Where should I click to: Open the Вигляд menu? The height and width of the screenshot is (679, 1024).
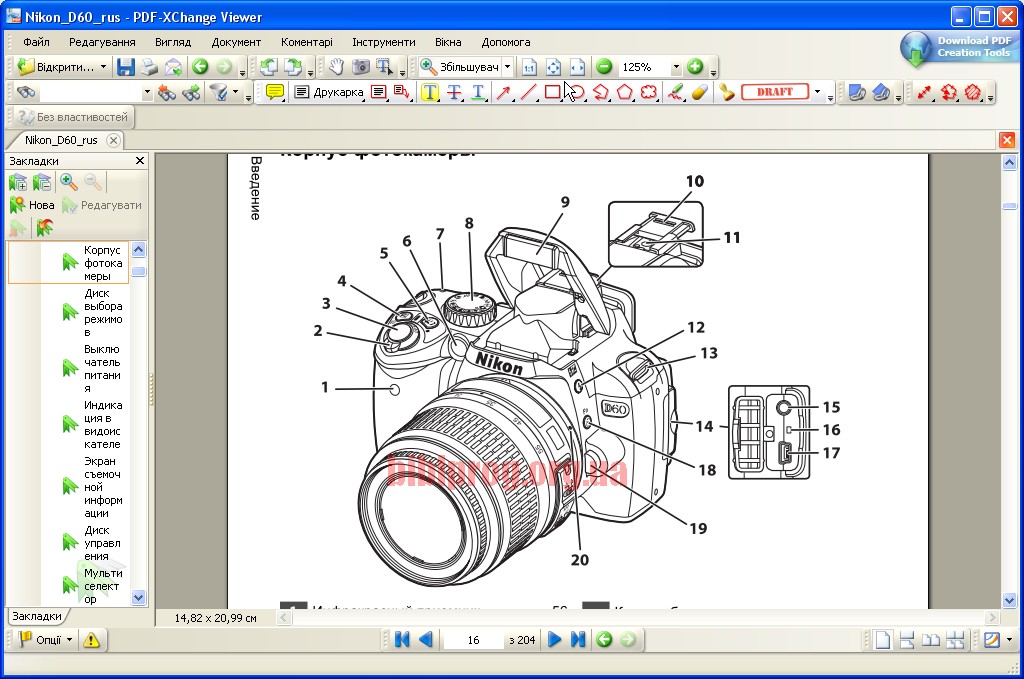point(173,42)
